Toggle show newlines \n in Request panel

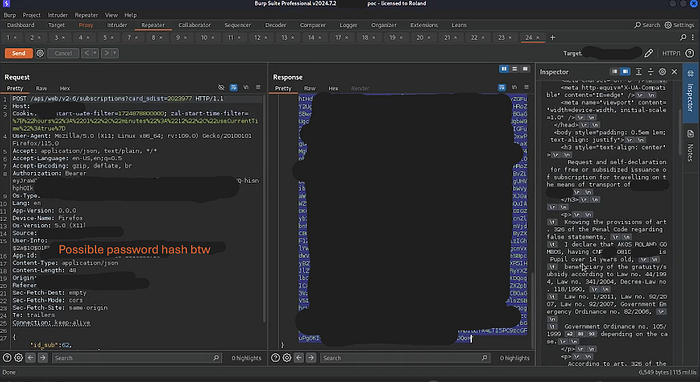pyautogui.click(x=246, y=87)
